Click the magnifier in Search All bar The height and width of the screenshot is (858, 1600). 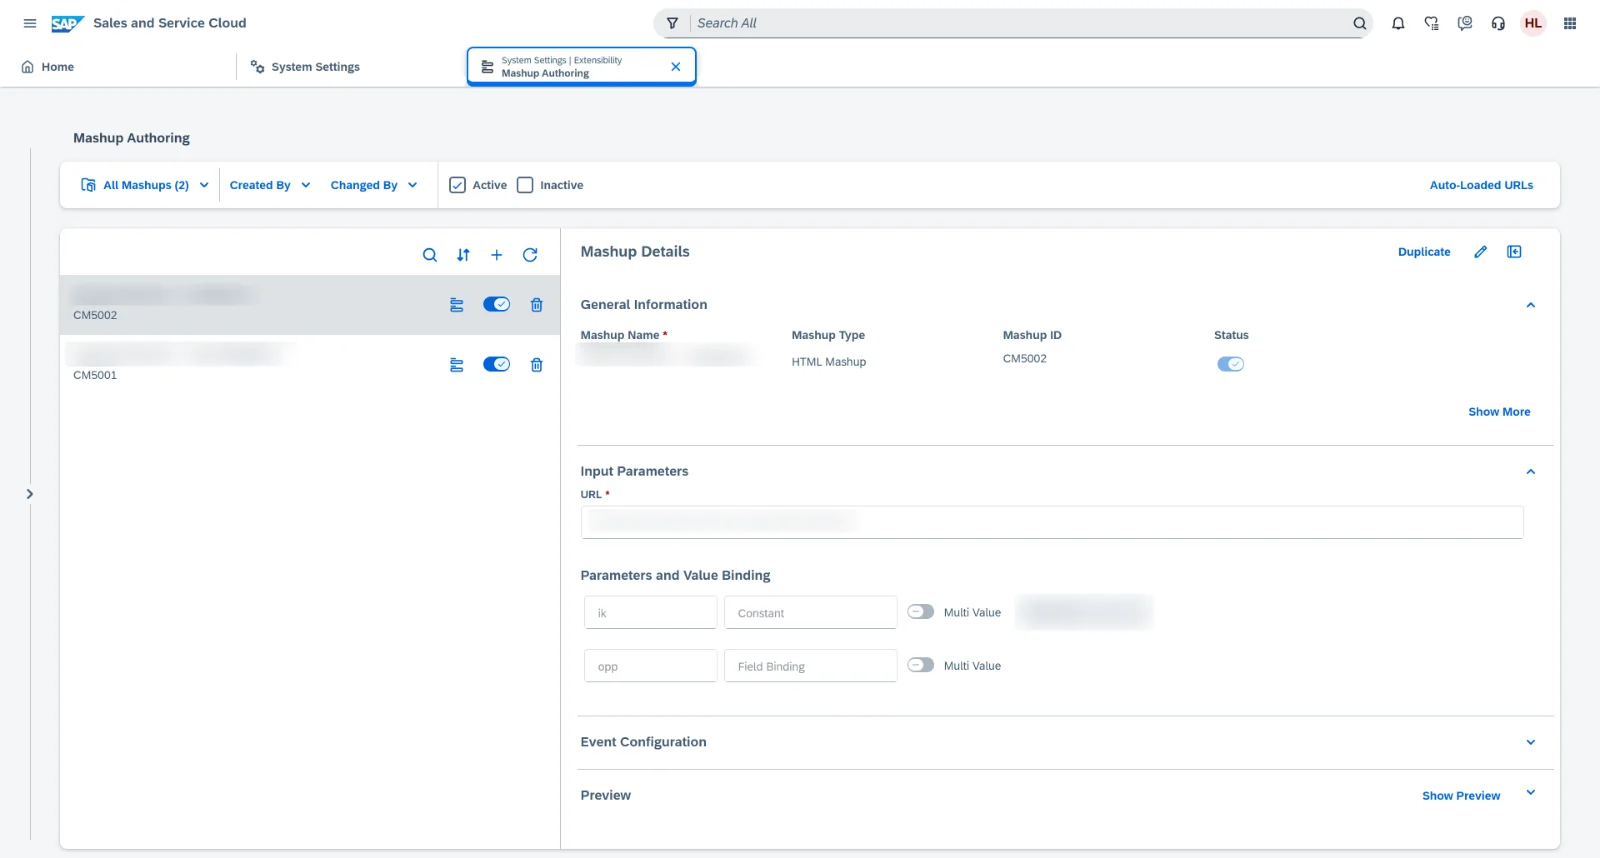[x=1359, y=23]
